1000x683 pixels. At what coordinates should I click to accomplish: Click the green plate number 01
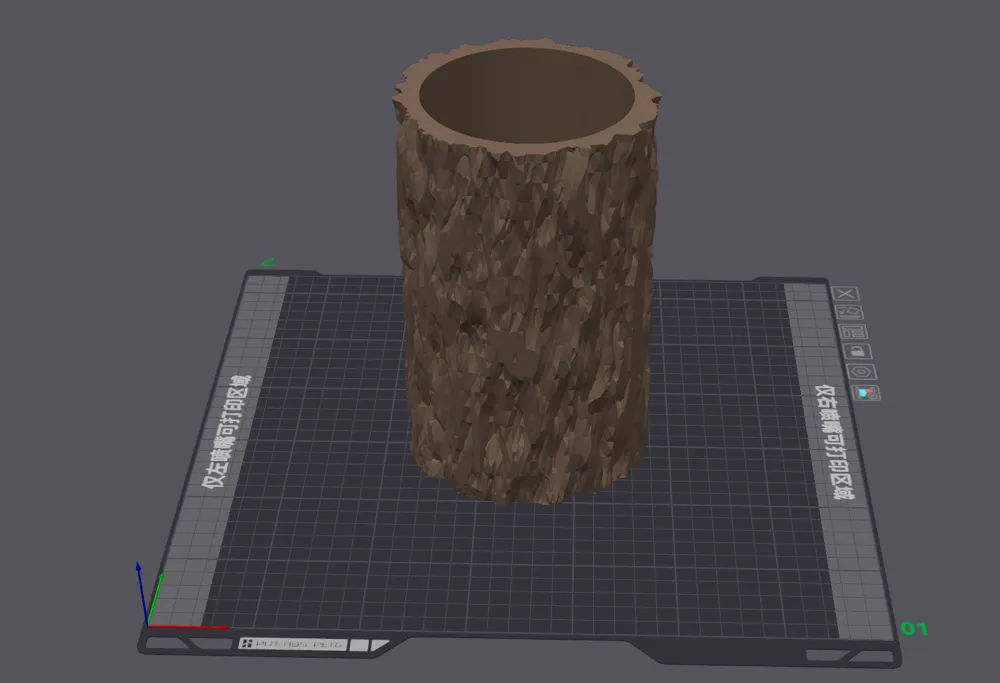[913, 629]
